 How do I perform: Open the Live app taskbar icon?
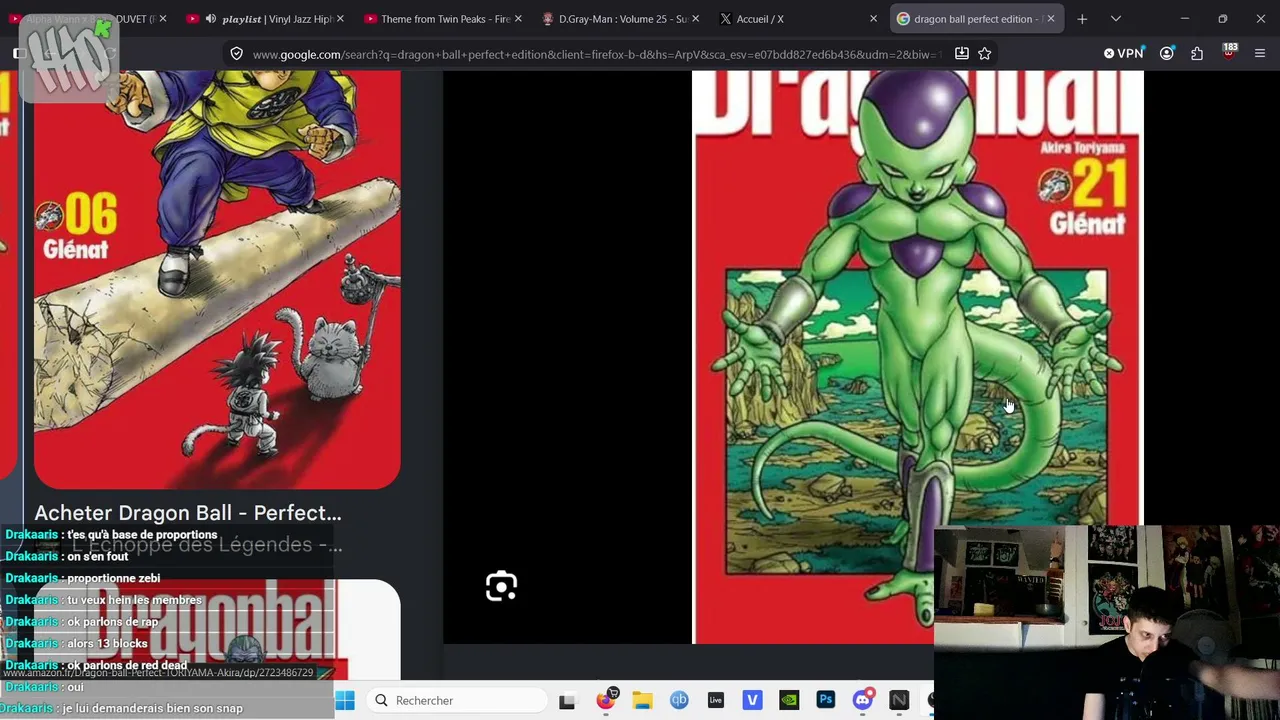tap(715, 700)
